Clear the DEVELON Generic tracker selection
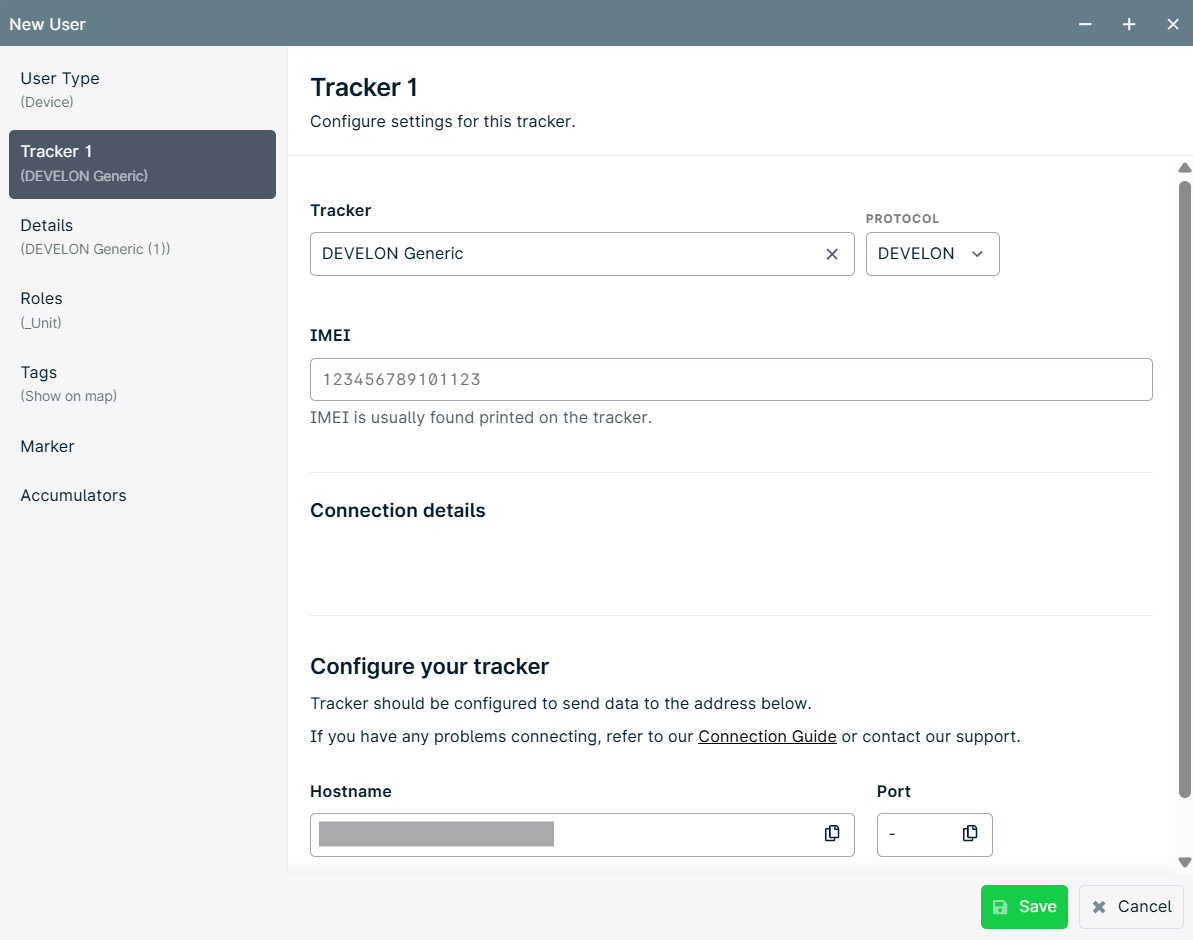The height and width of the screenshot is (940, 1193). [x=832, y=254]
